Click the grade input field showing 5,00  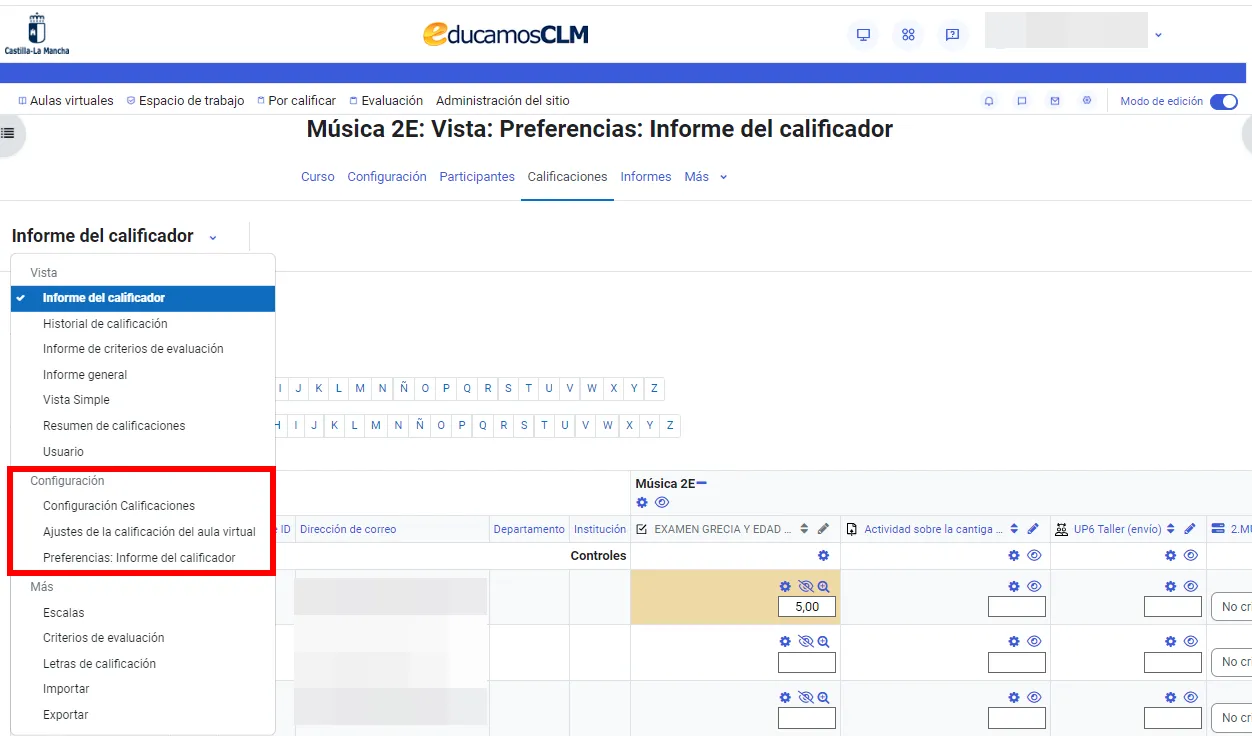click(x=806, y=606)
